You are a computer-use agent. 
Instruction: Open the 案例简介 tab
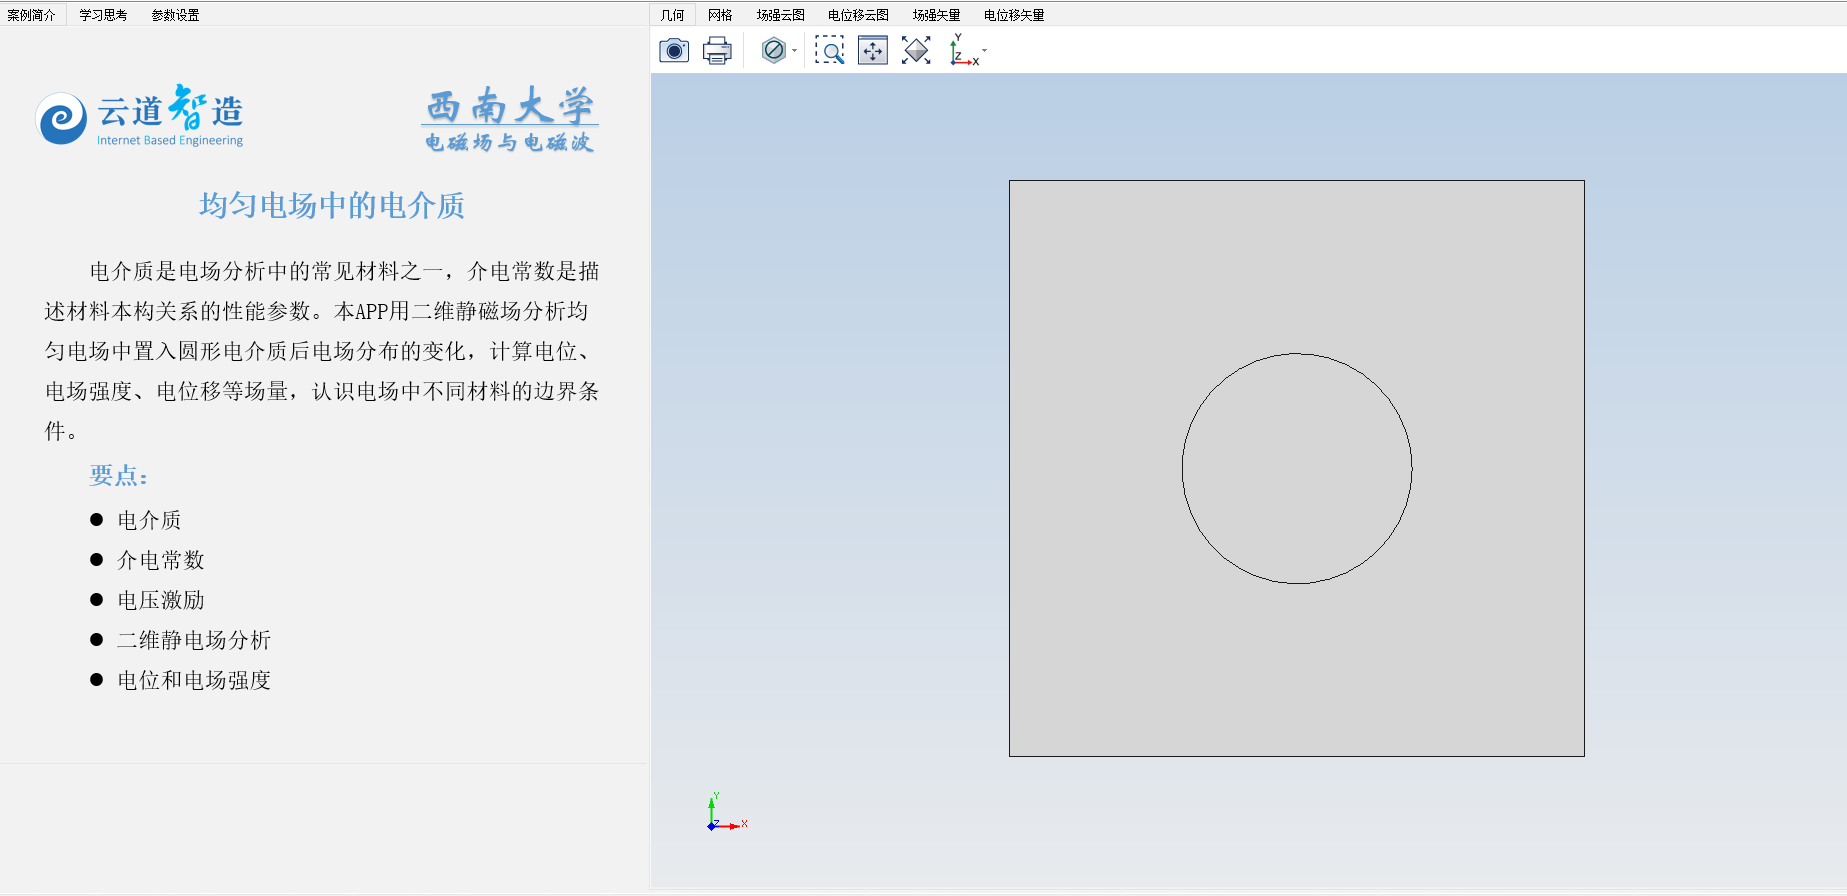click(31, 15)
